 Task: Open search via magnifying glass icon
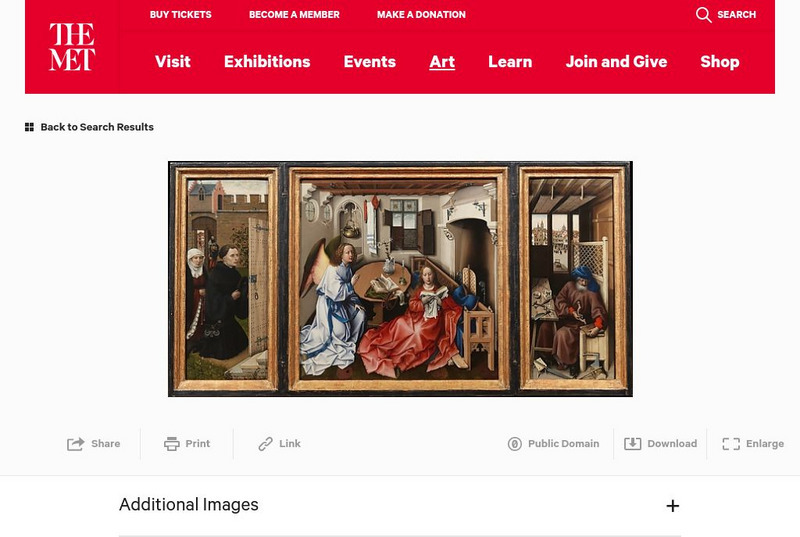704,14
